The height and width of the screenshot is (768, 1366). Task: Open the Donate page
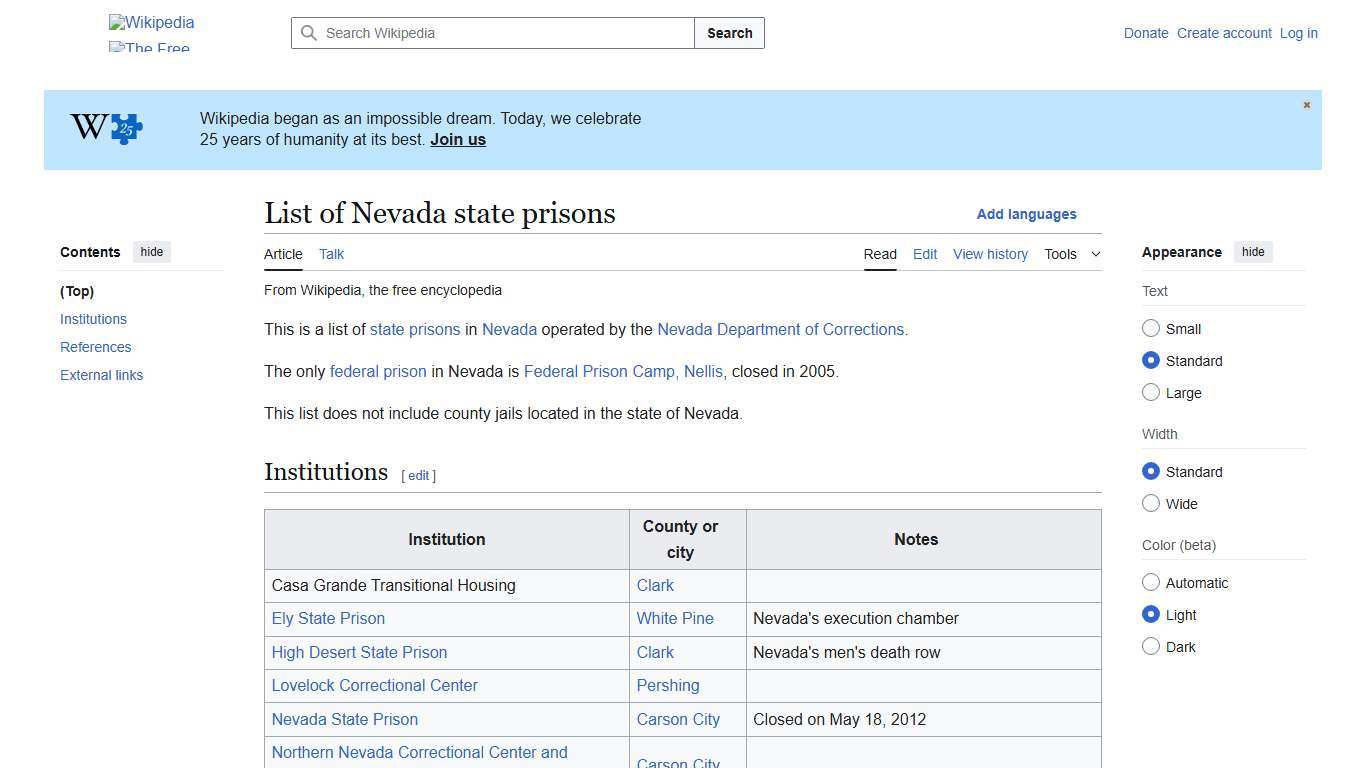click(1146, 33)
